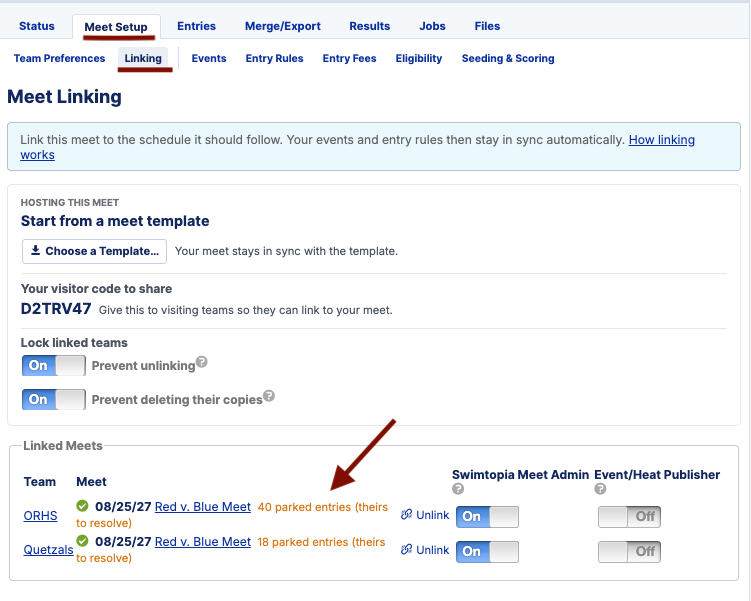The width and height of the screenshot is (751, 601).
Task: Click the Choose a Template button
Action: tap(94, 251)
